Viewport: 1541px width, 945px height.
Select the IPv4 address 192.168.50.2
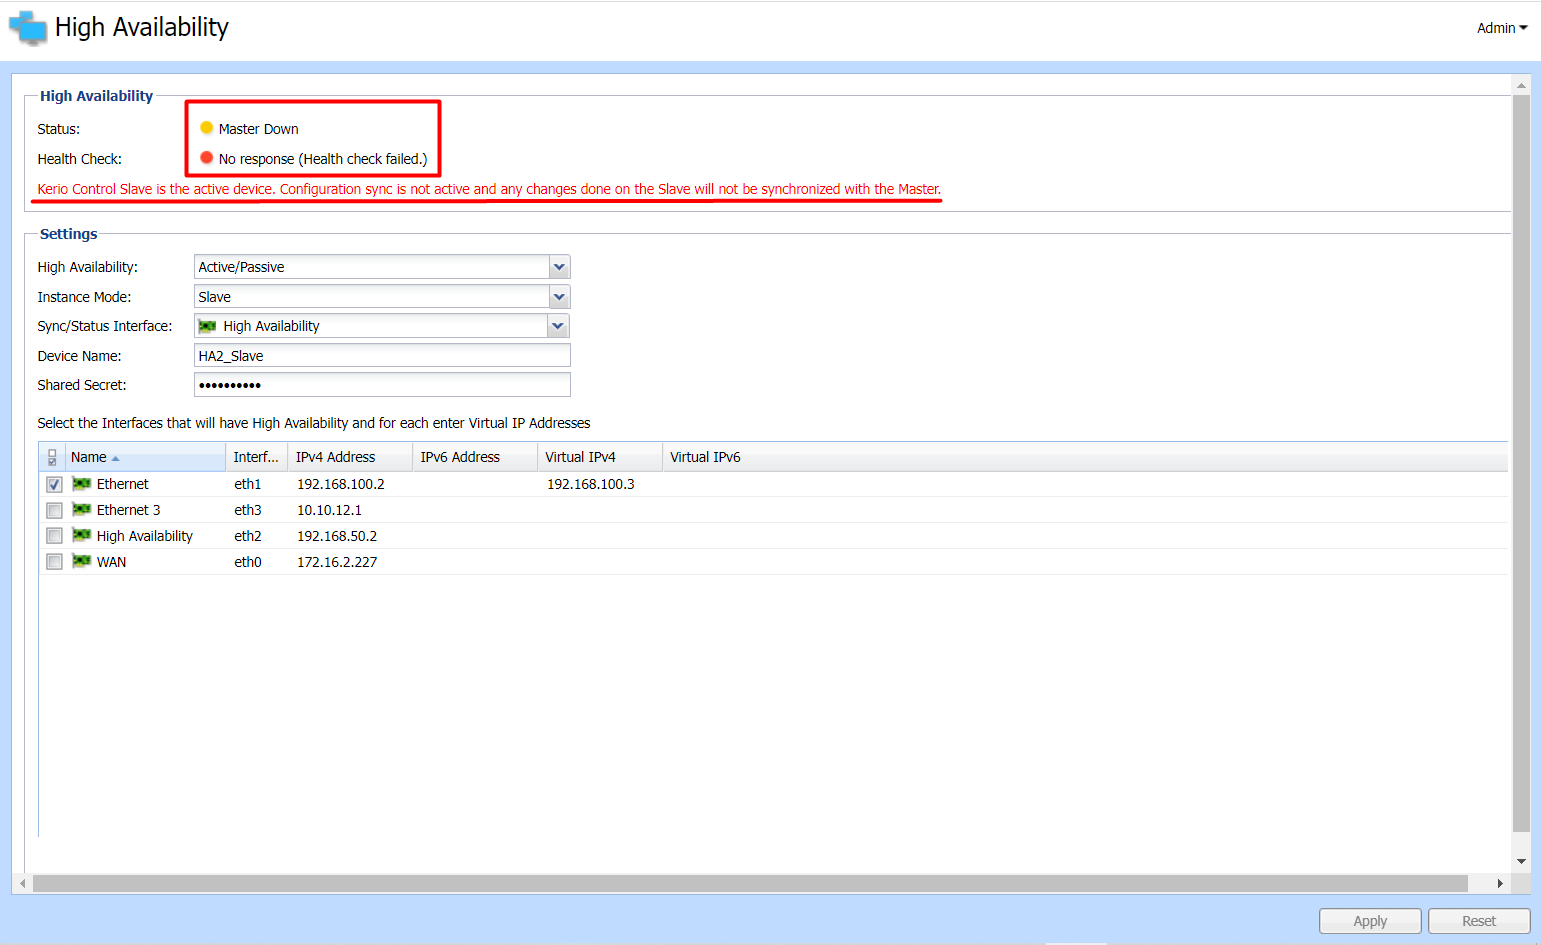[337, 536]
